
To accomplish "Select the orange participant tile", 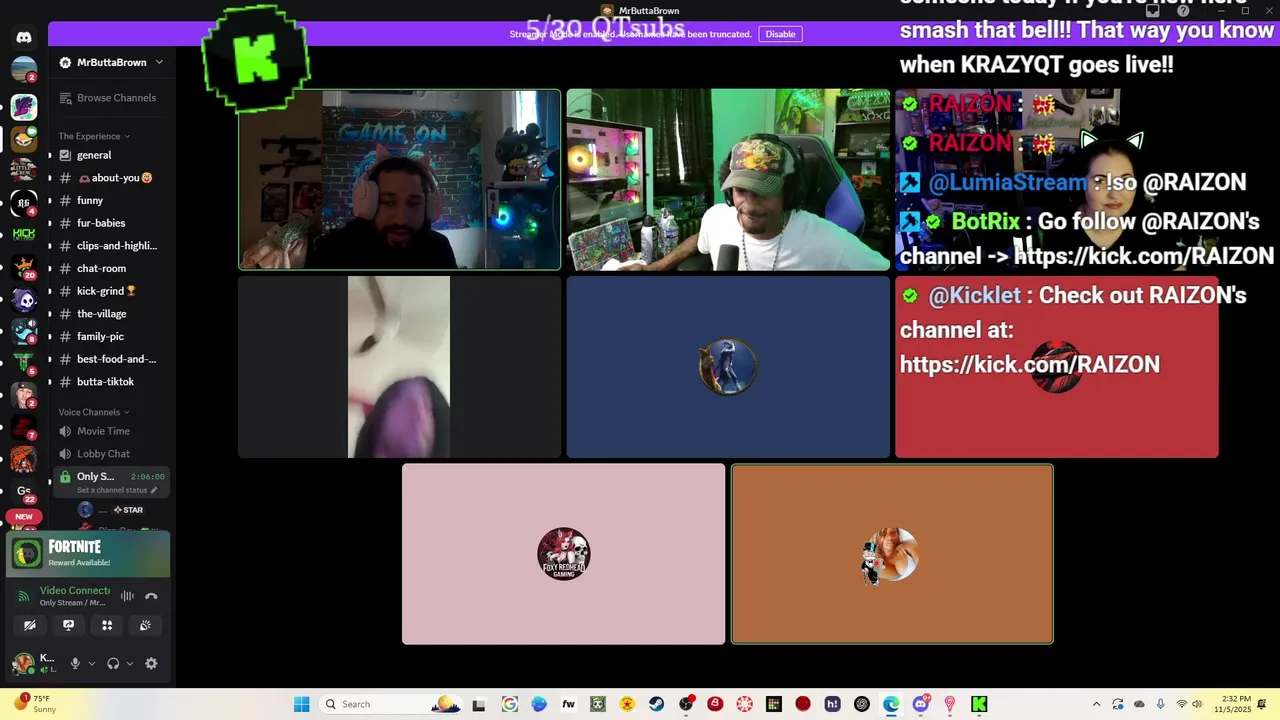I will tap(892, 554).
